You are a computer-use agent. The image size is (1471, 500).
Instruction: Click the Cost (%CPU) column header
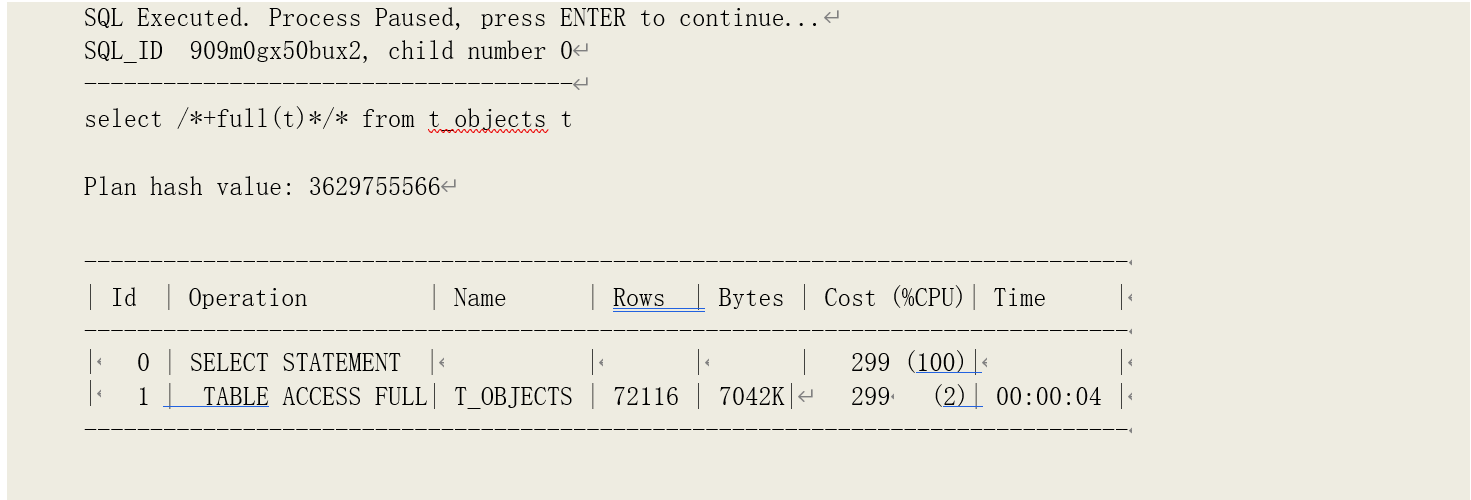pyautogui.click(x=894, y=298)
